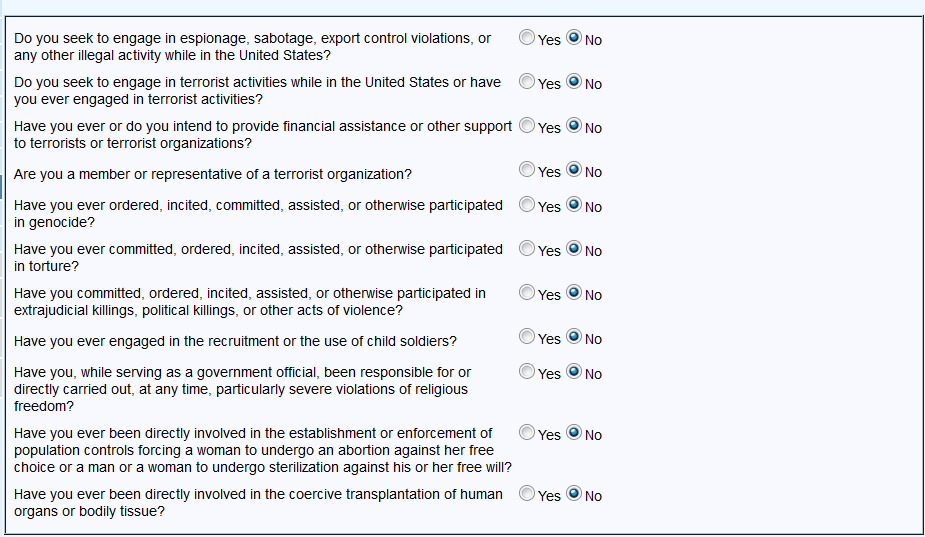Select Yes for religious freedom violations question
The height and width of the screenshot is (537, 925).
coord(527,372)
